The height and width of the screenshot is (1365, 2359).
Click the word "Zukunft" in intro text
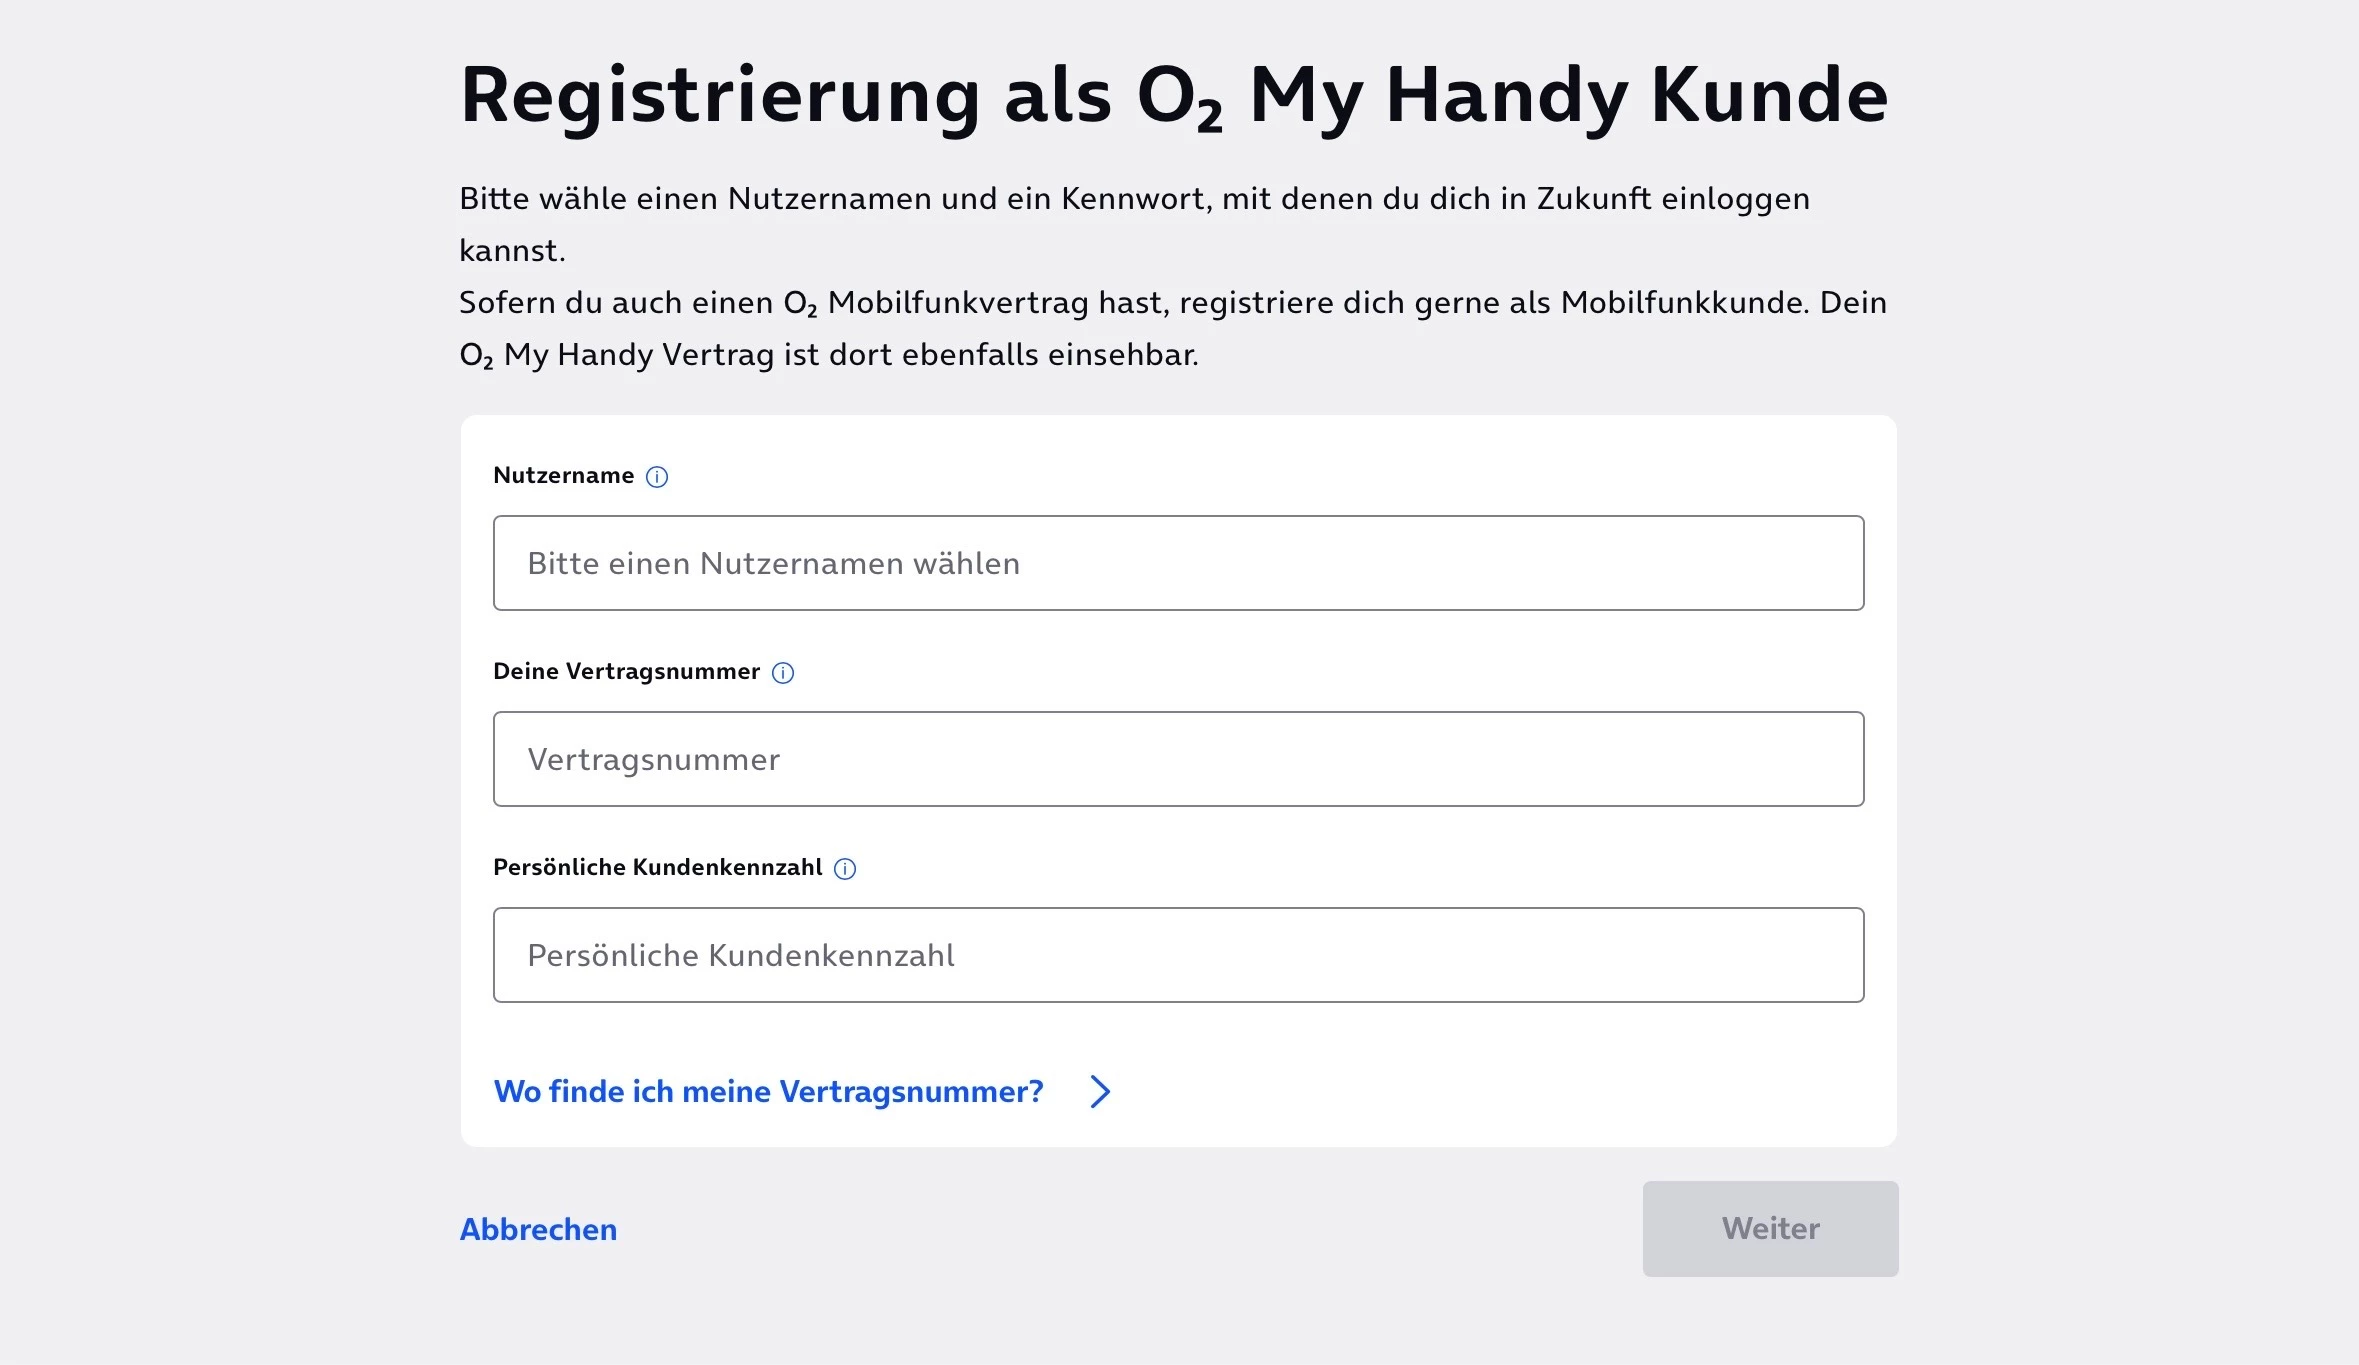pos(1594,198)
